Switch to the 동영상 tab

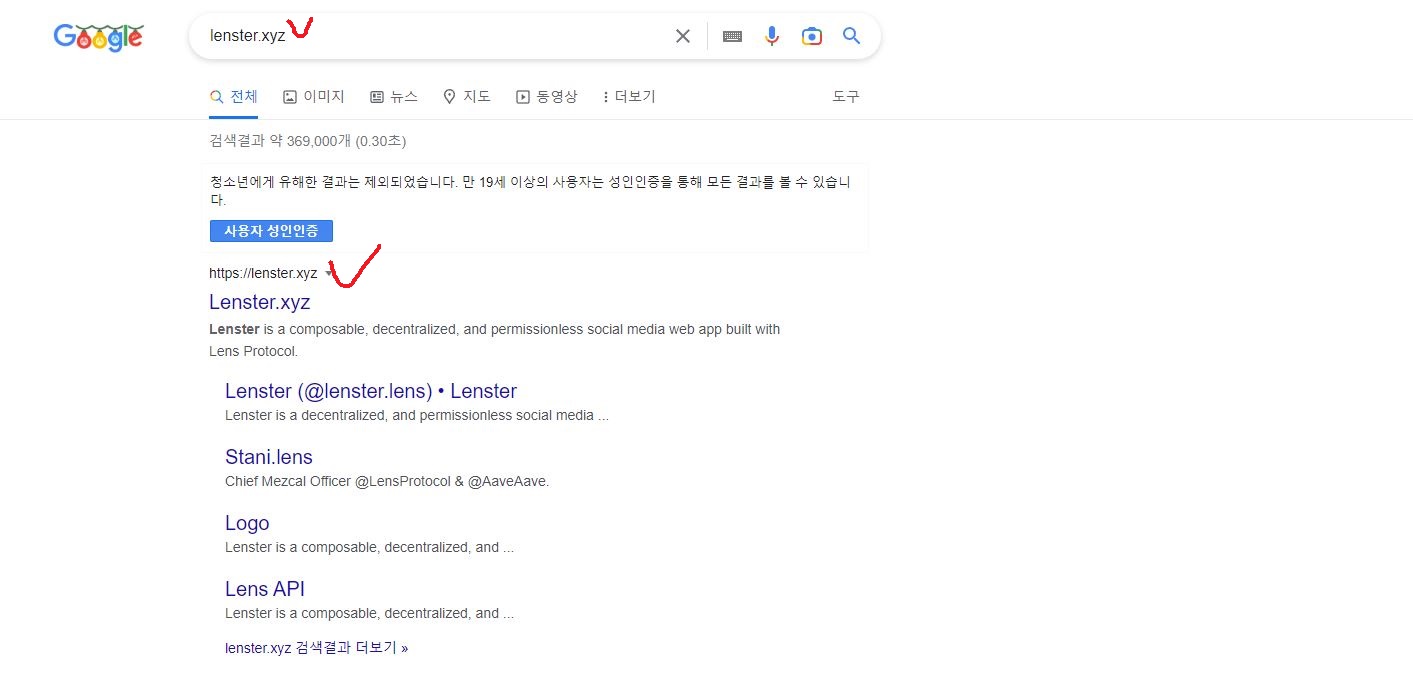click(547, 97)
